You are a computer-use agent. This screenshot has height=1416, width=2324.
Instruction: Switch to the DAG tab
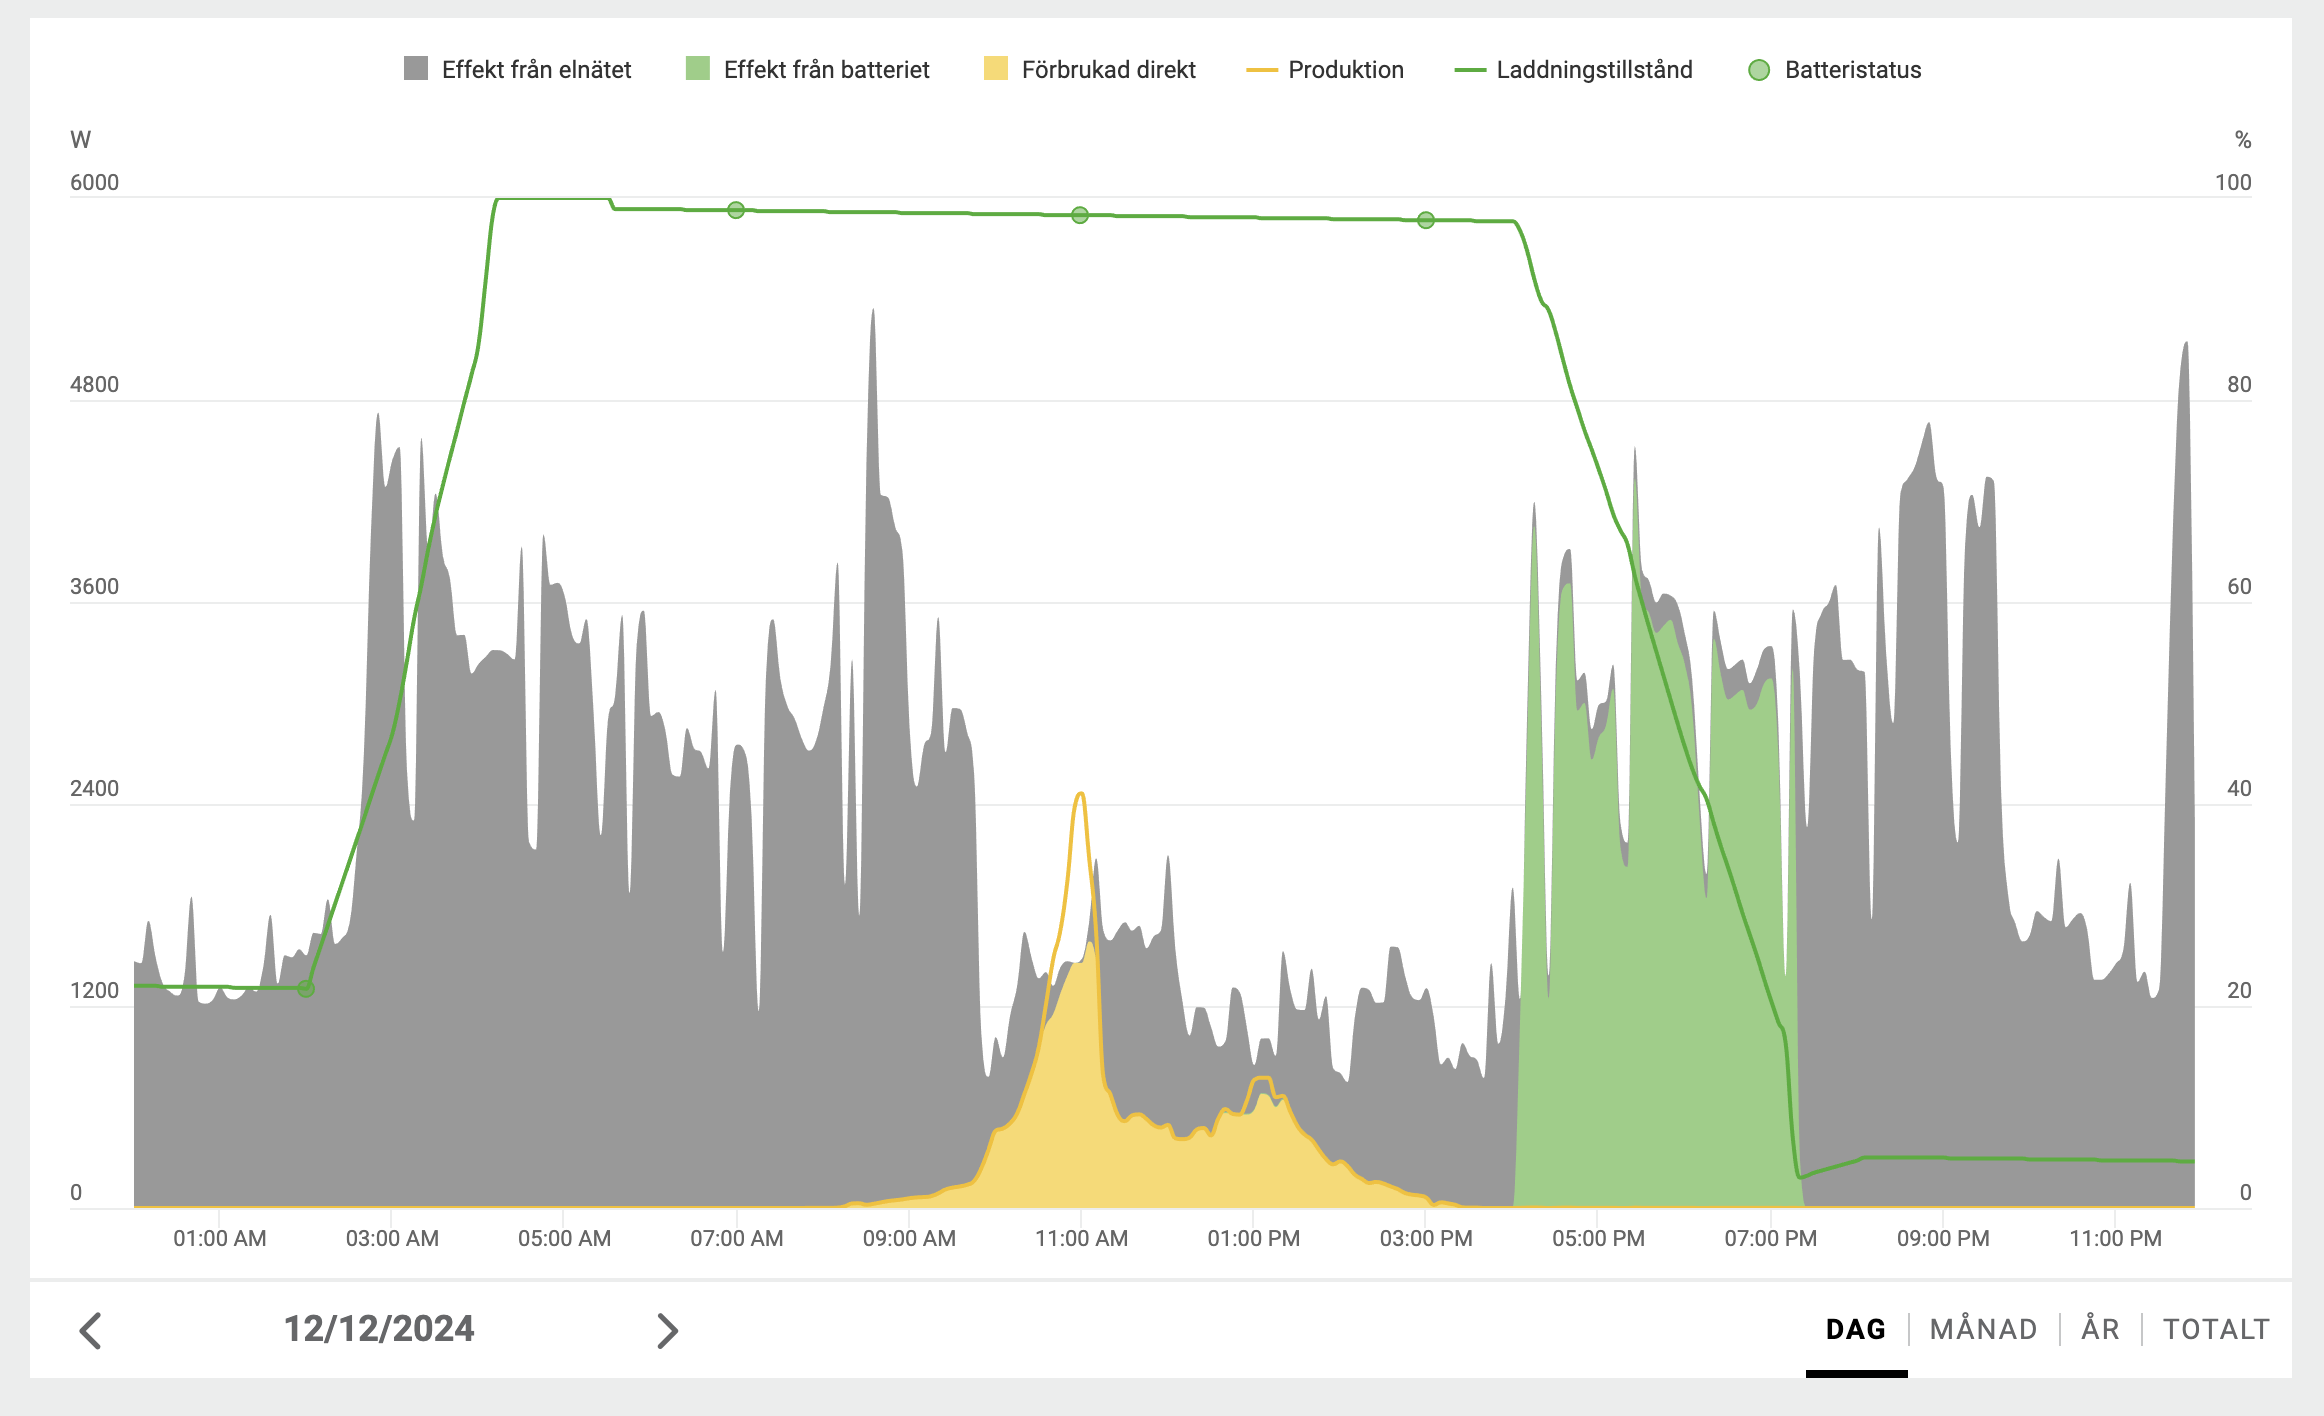1856,1329
